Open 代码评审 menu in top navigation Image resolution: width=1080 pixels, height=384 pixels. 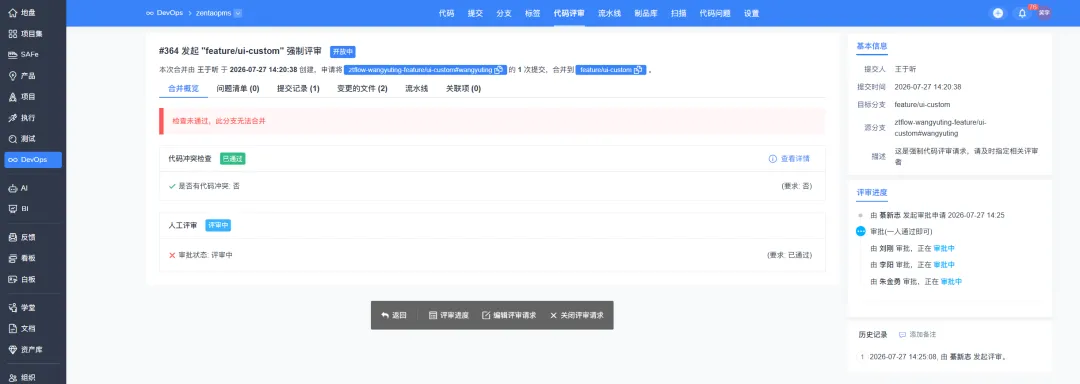point(570,13)
